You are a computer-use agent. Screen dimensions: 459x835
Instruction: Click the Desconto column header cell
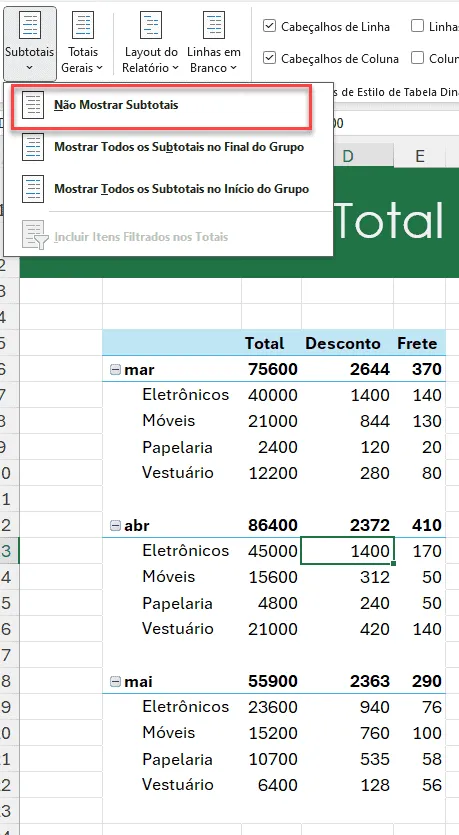click(342, 343)
